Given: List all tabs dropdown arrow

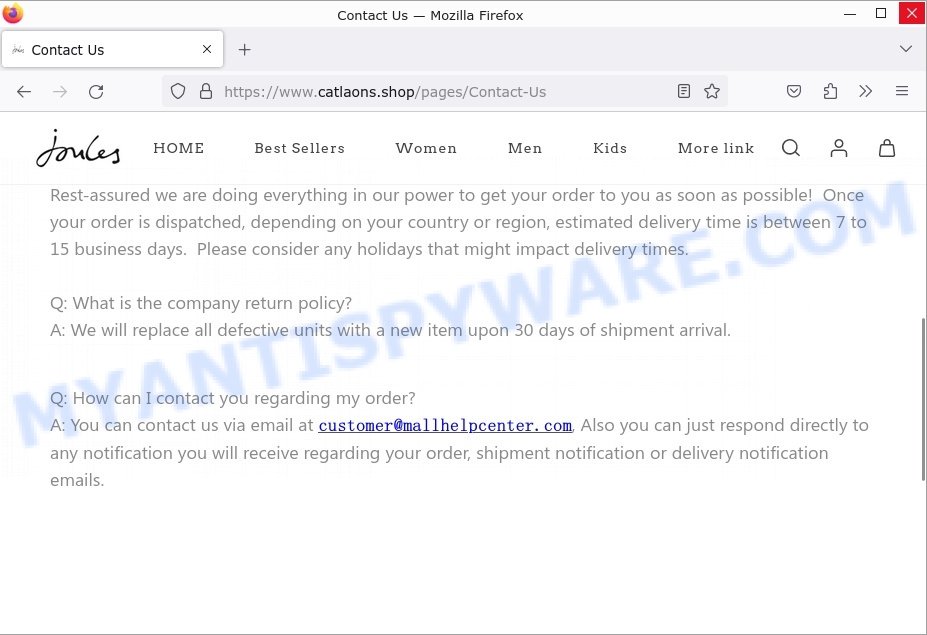Looking at the screenshot, I should click(x=905, y=48).
